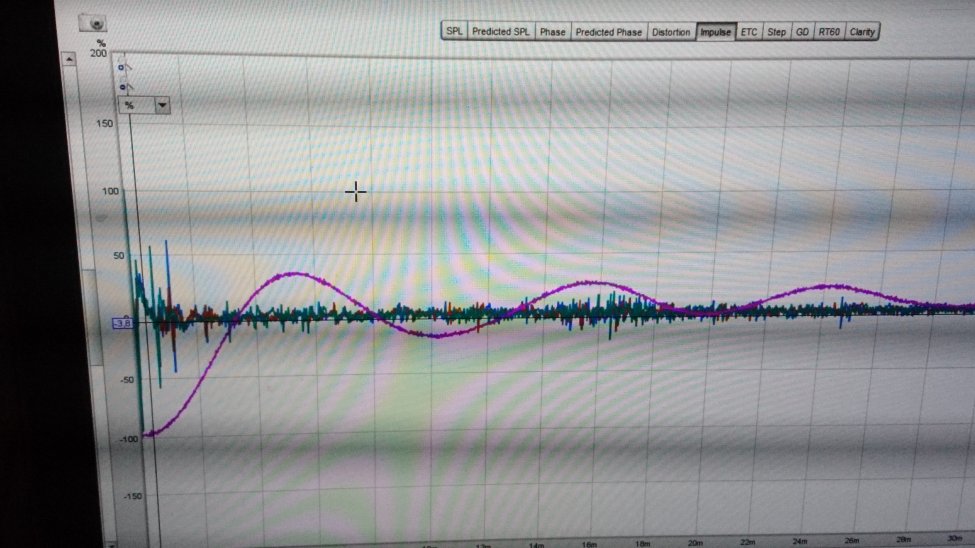
Task: Click the 20m time axis label
Action: [695, 543]
